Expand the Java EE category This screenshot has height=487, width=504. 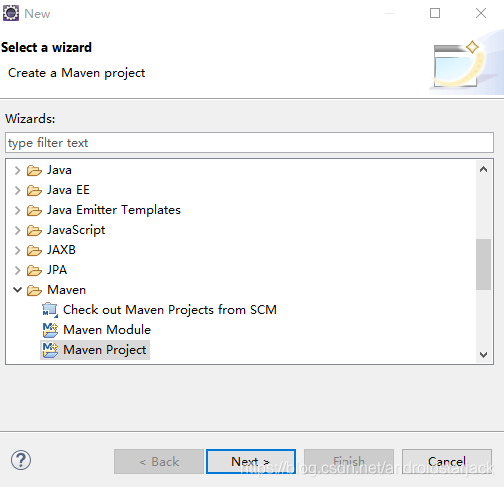tap(17, 190)
